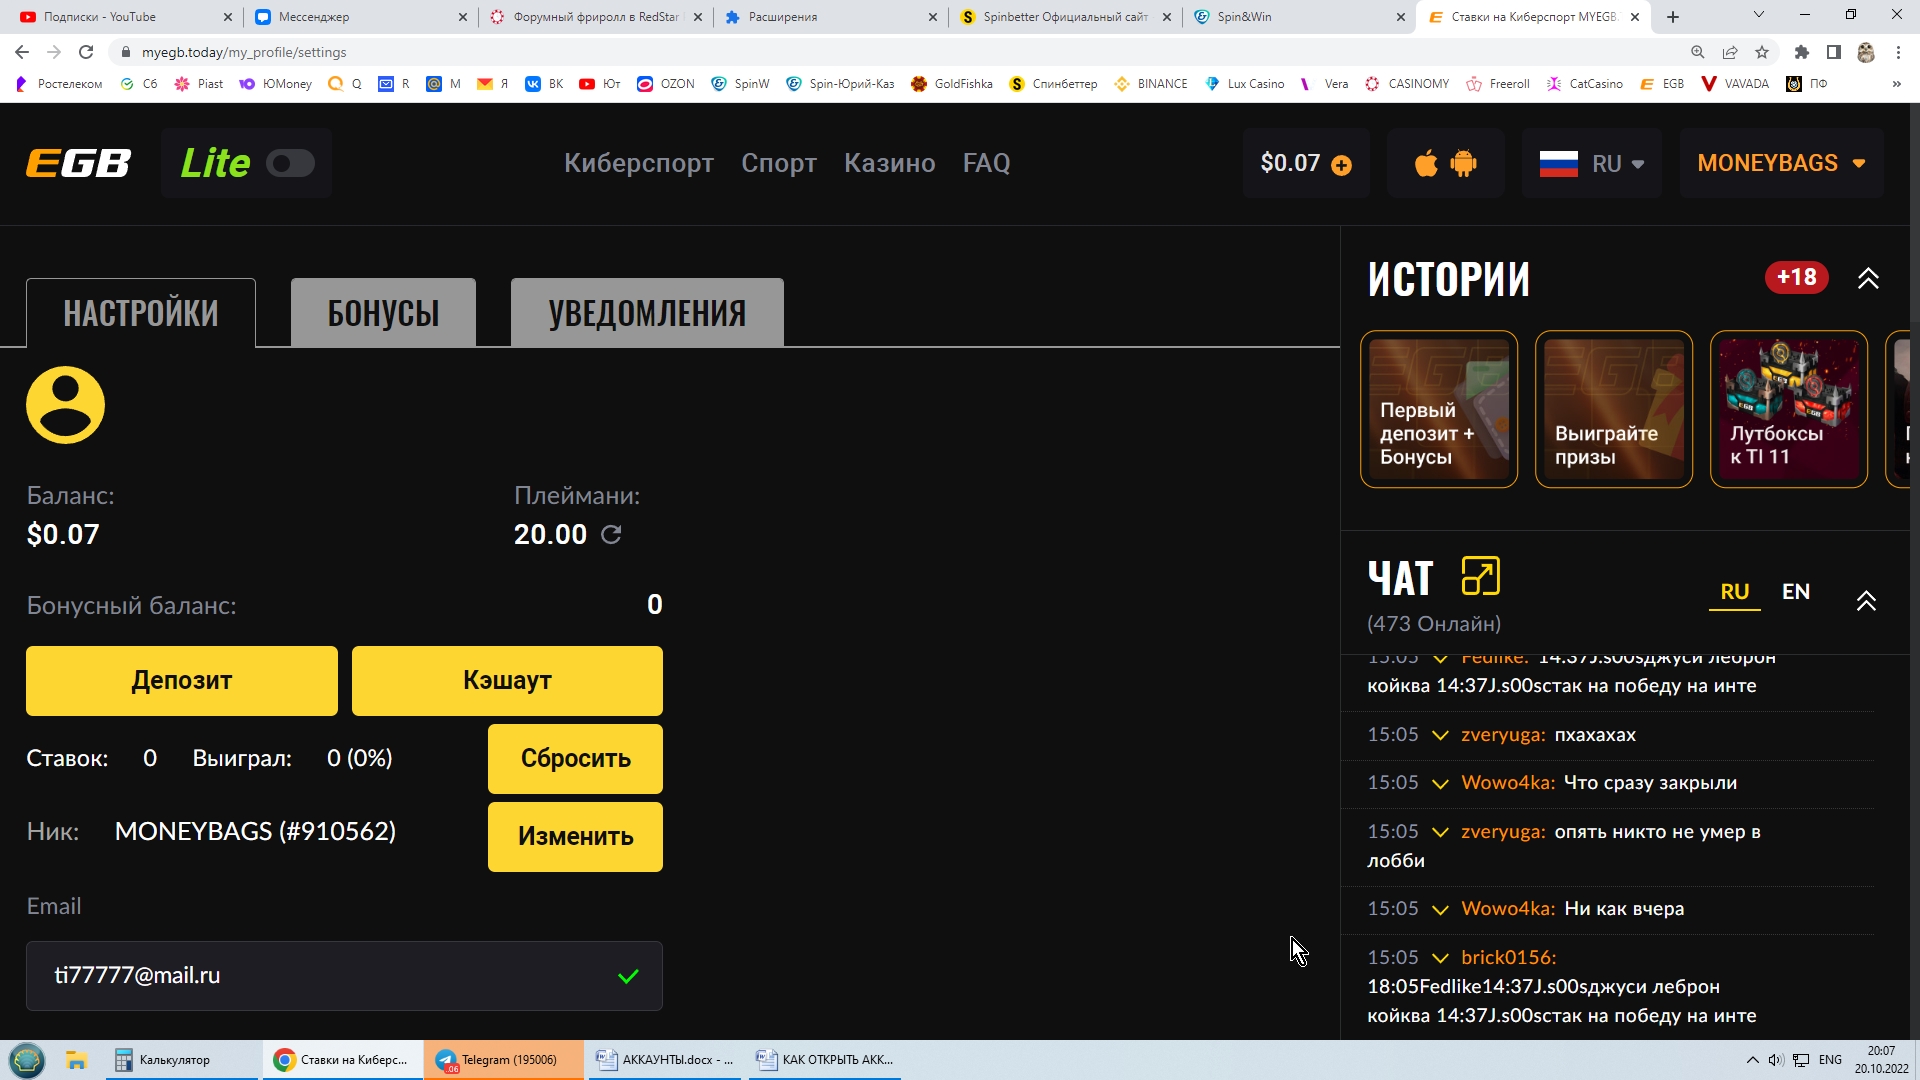Open Chrome side panel icon

coord(1834,52)
